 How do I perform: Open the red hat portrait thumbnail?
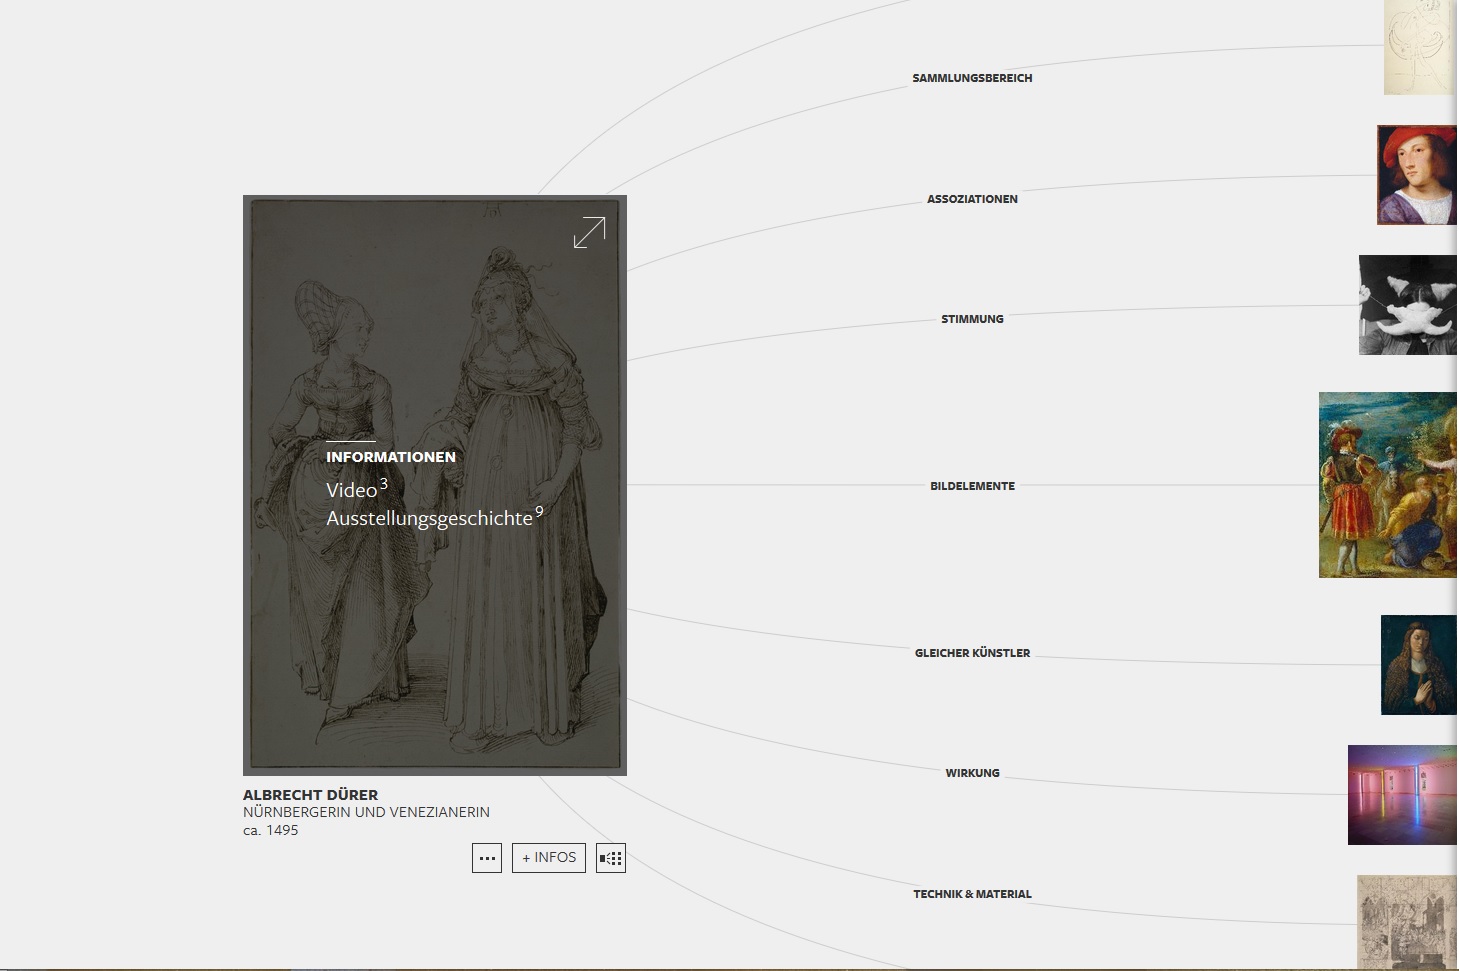pos(1417,175)
